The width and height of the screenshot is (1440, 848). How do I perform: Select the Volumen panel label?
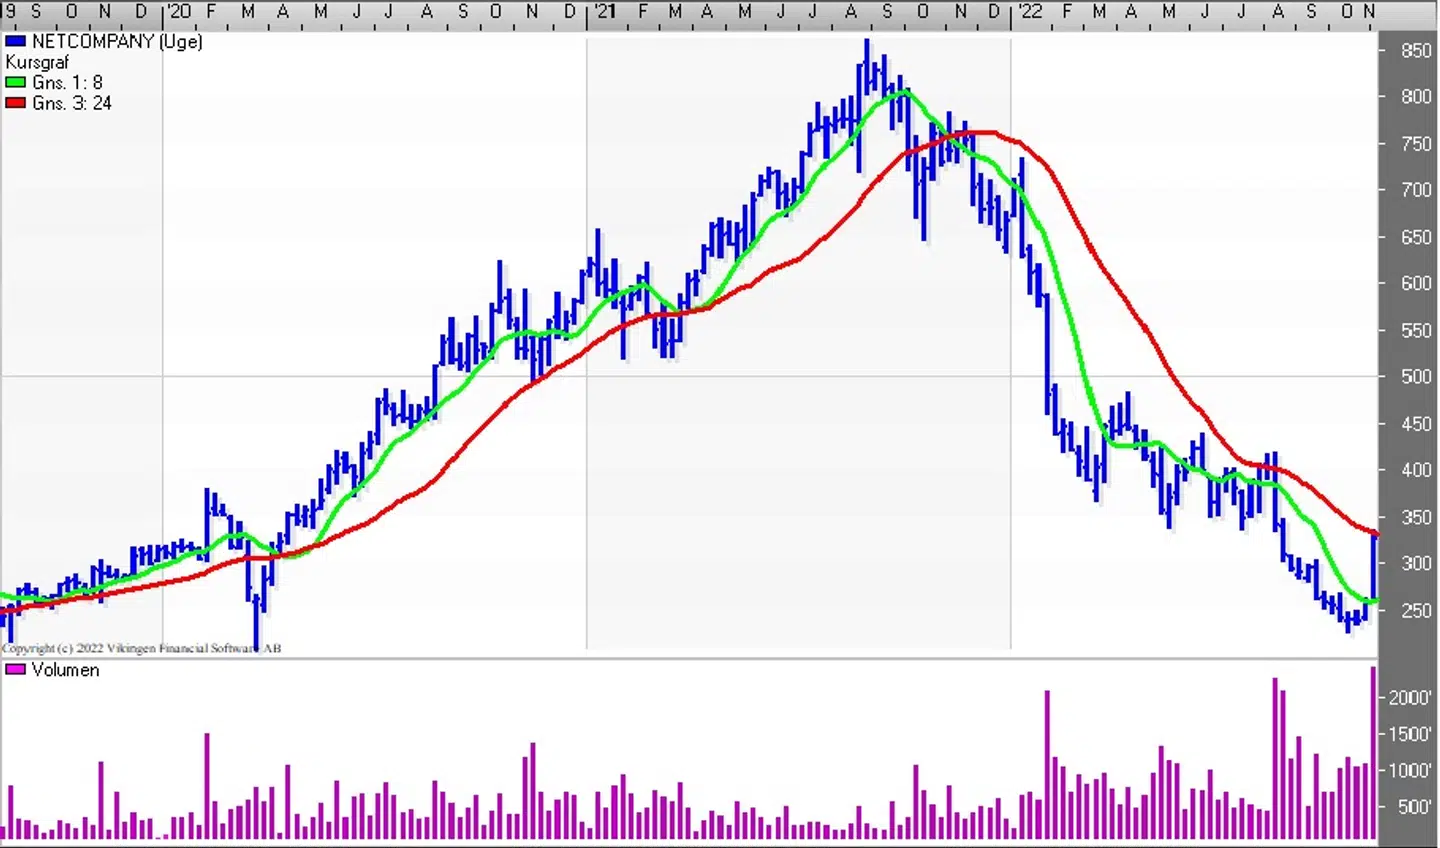(x=65, y=670)
